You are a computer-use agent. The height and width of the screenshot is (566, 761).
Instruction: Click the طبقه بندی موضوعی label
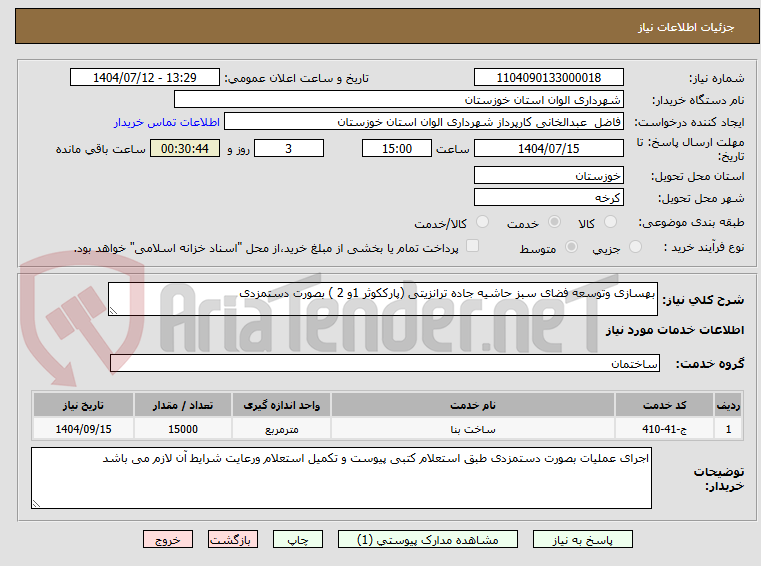tap(691, 222)
